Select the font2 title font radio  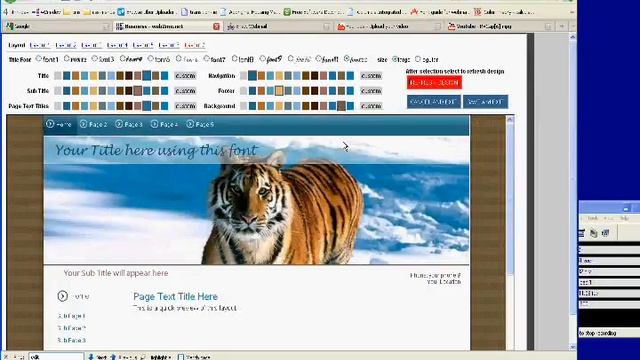(67, 59)
